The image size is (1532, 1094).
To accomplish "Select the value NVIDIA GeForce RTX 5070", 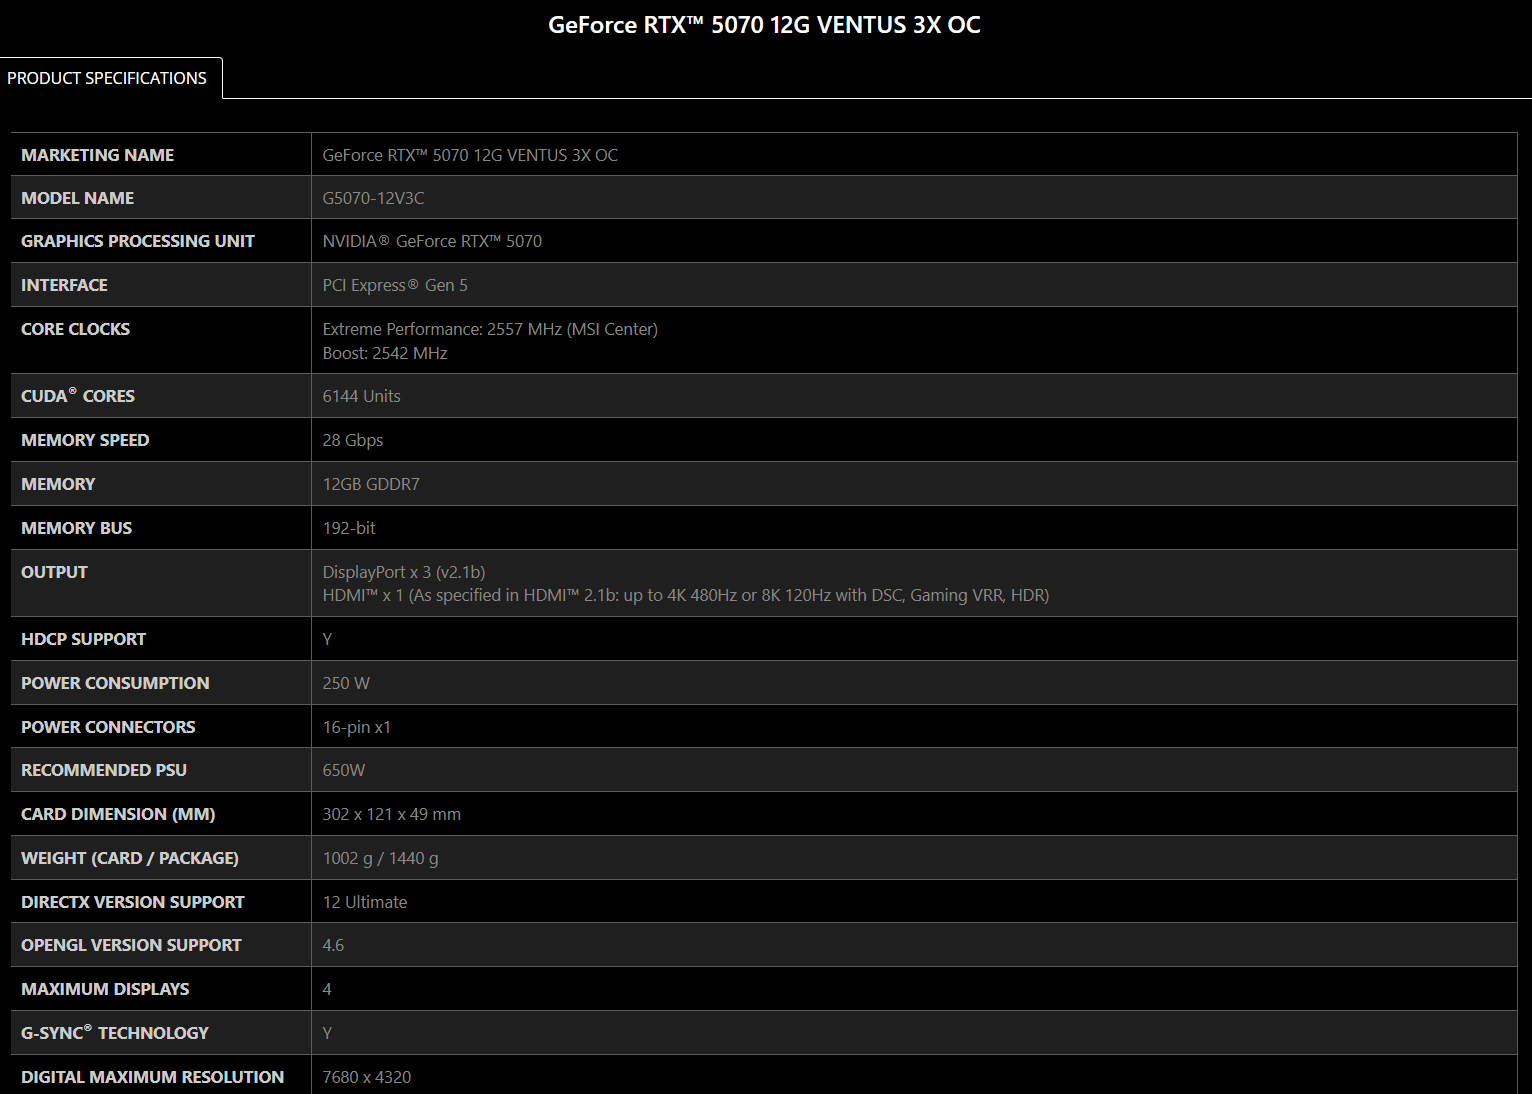I will tap(432, 241).
